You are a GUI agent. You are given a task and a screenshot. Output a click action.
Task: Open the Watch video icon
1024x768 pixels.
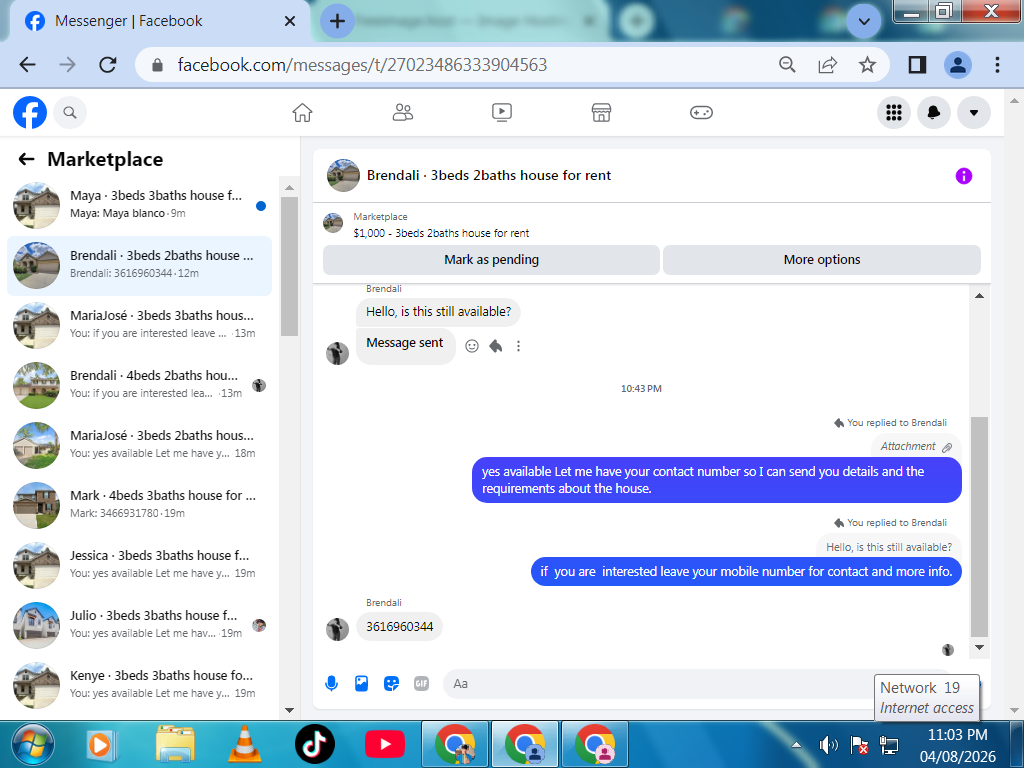click(x=502, y=112)
